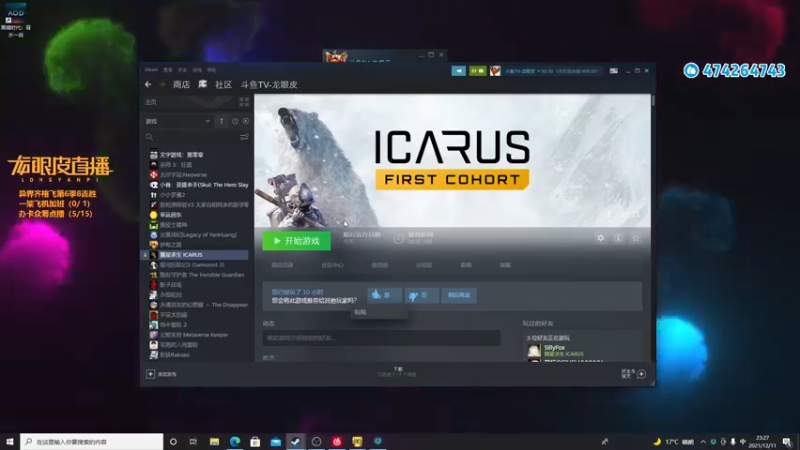Open the store page link below play button
Image resolution: width=800 pixels, height=450 pixels.
(282, 265)
